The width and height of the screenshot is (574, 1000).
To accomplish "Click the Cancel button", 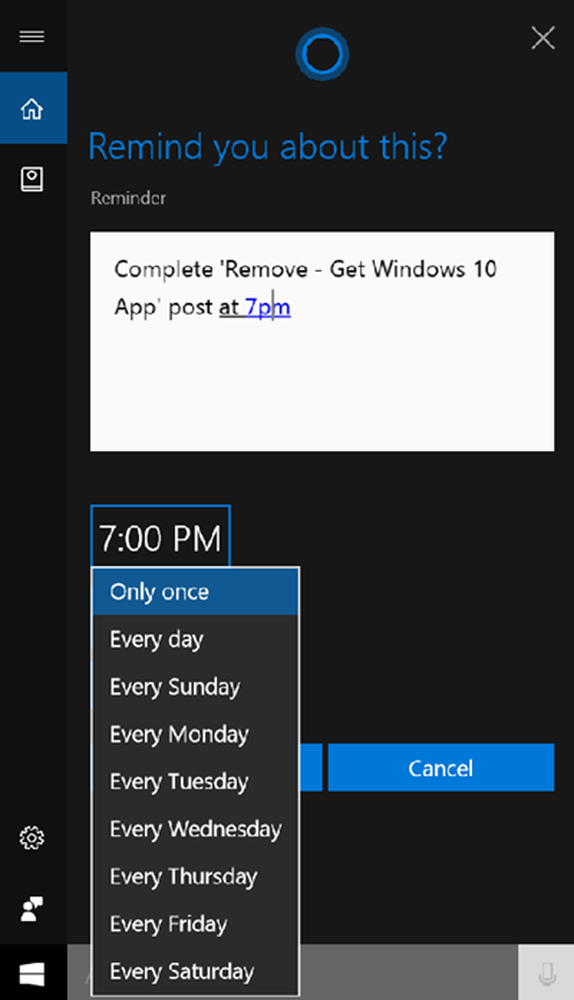I will pos(441,768).
